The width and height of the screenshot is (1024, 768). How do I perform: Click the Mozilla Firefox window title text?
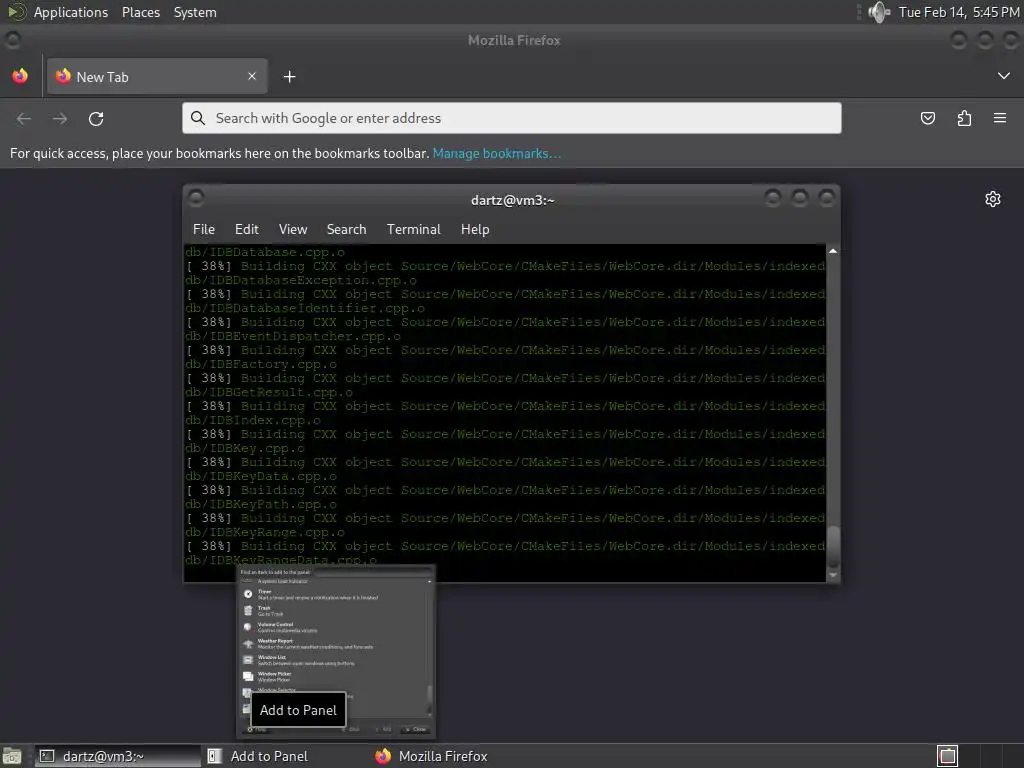click(514, 40)
